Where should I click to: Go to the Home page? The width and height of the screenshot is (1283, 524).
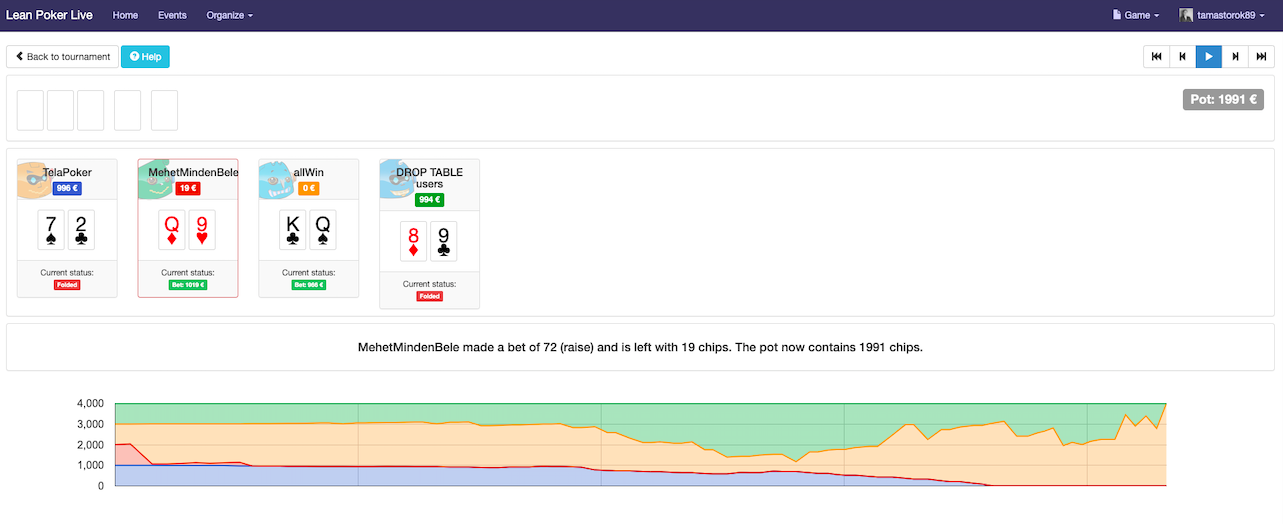coord(125,16)
